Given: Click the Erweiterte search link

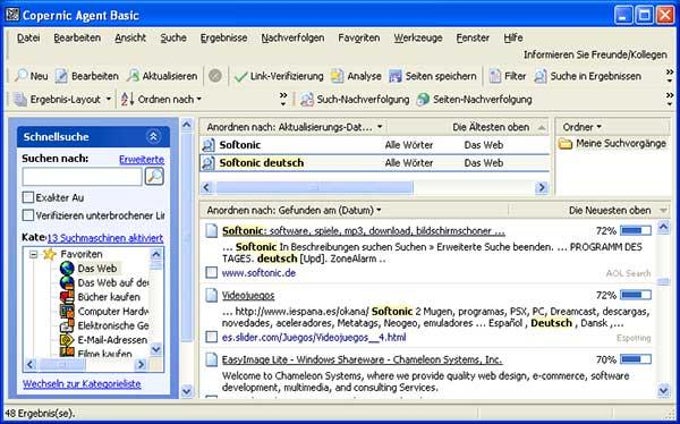Looking at the screenshot, I should click(x=142, y=159).
